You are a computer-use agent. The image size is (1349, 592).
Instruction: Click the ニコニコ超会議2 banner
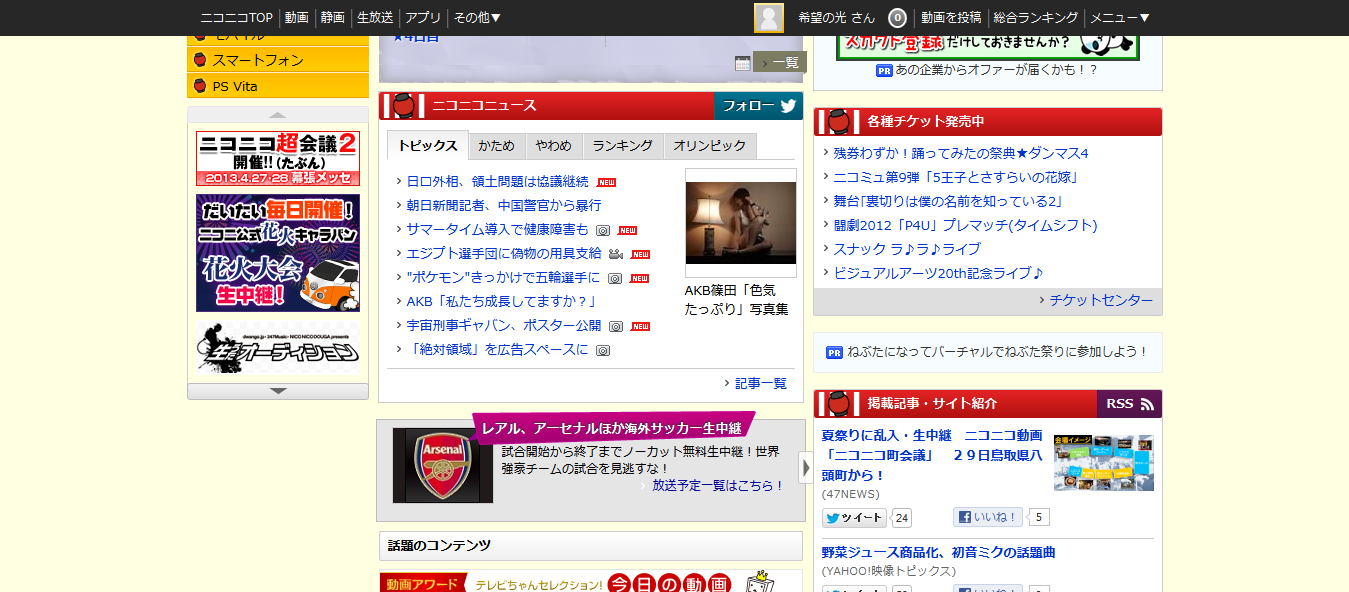click(278, 158)
